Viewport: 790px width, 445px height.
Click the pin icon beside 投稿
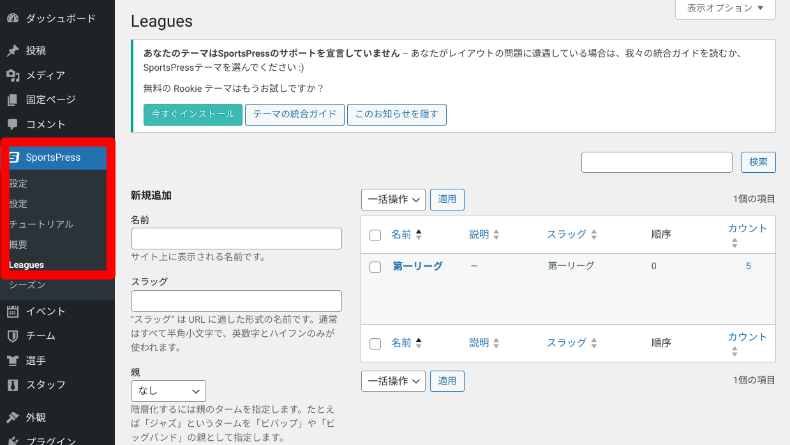coord(13,50)
